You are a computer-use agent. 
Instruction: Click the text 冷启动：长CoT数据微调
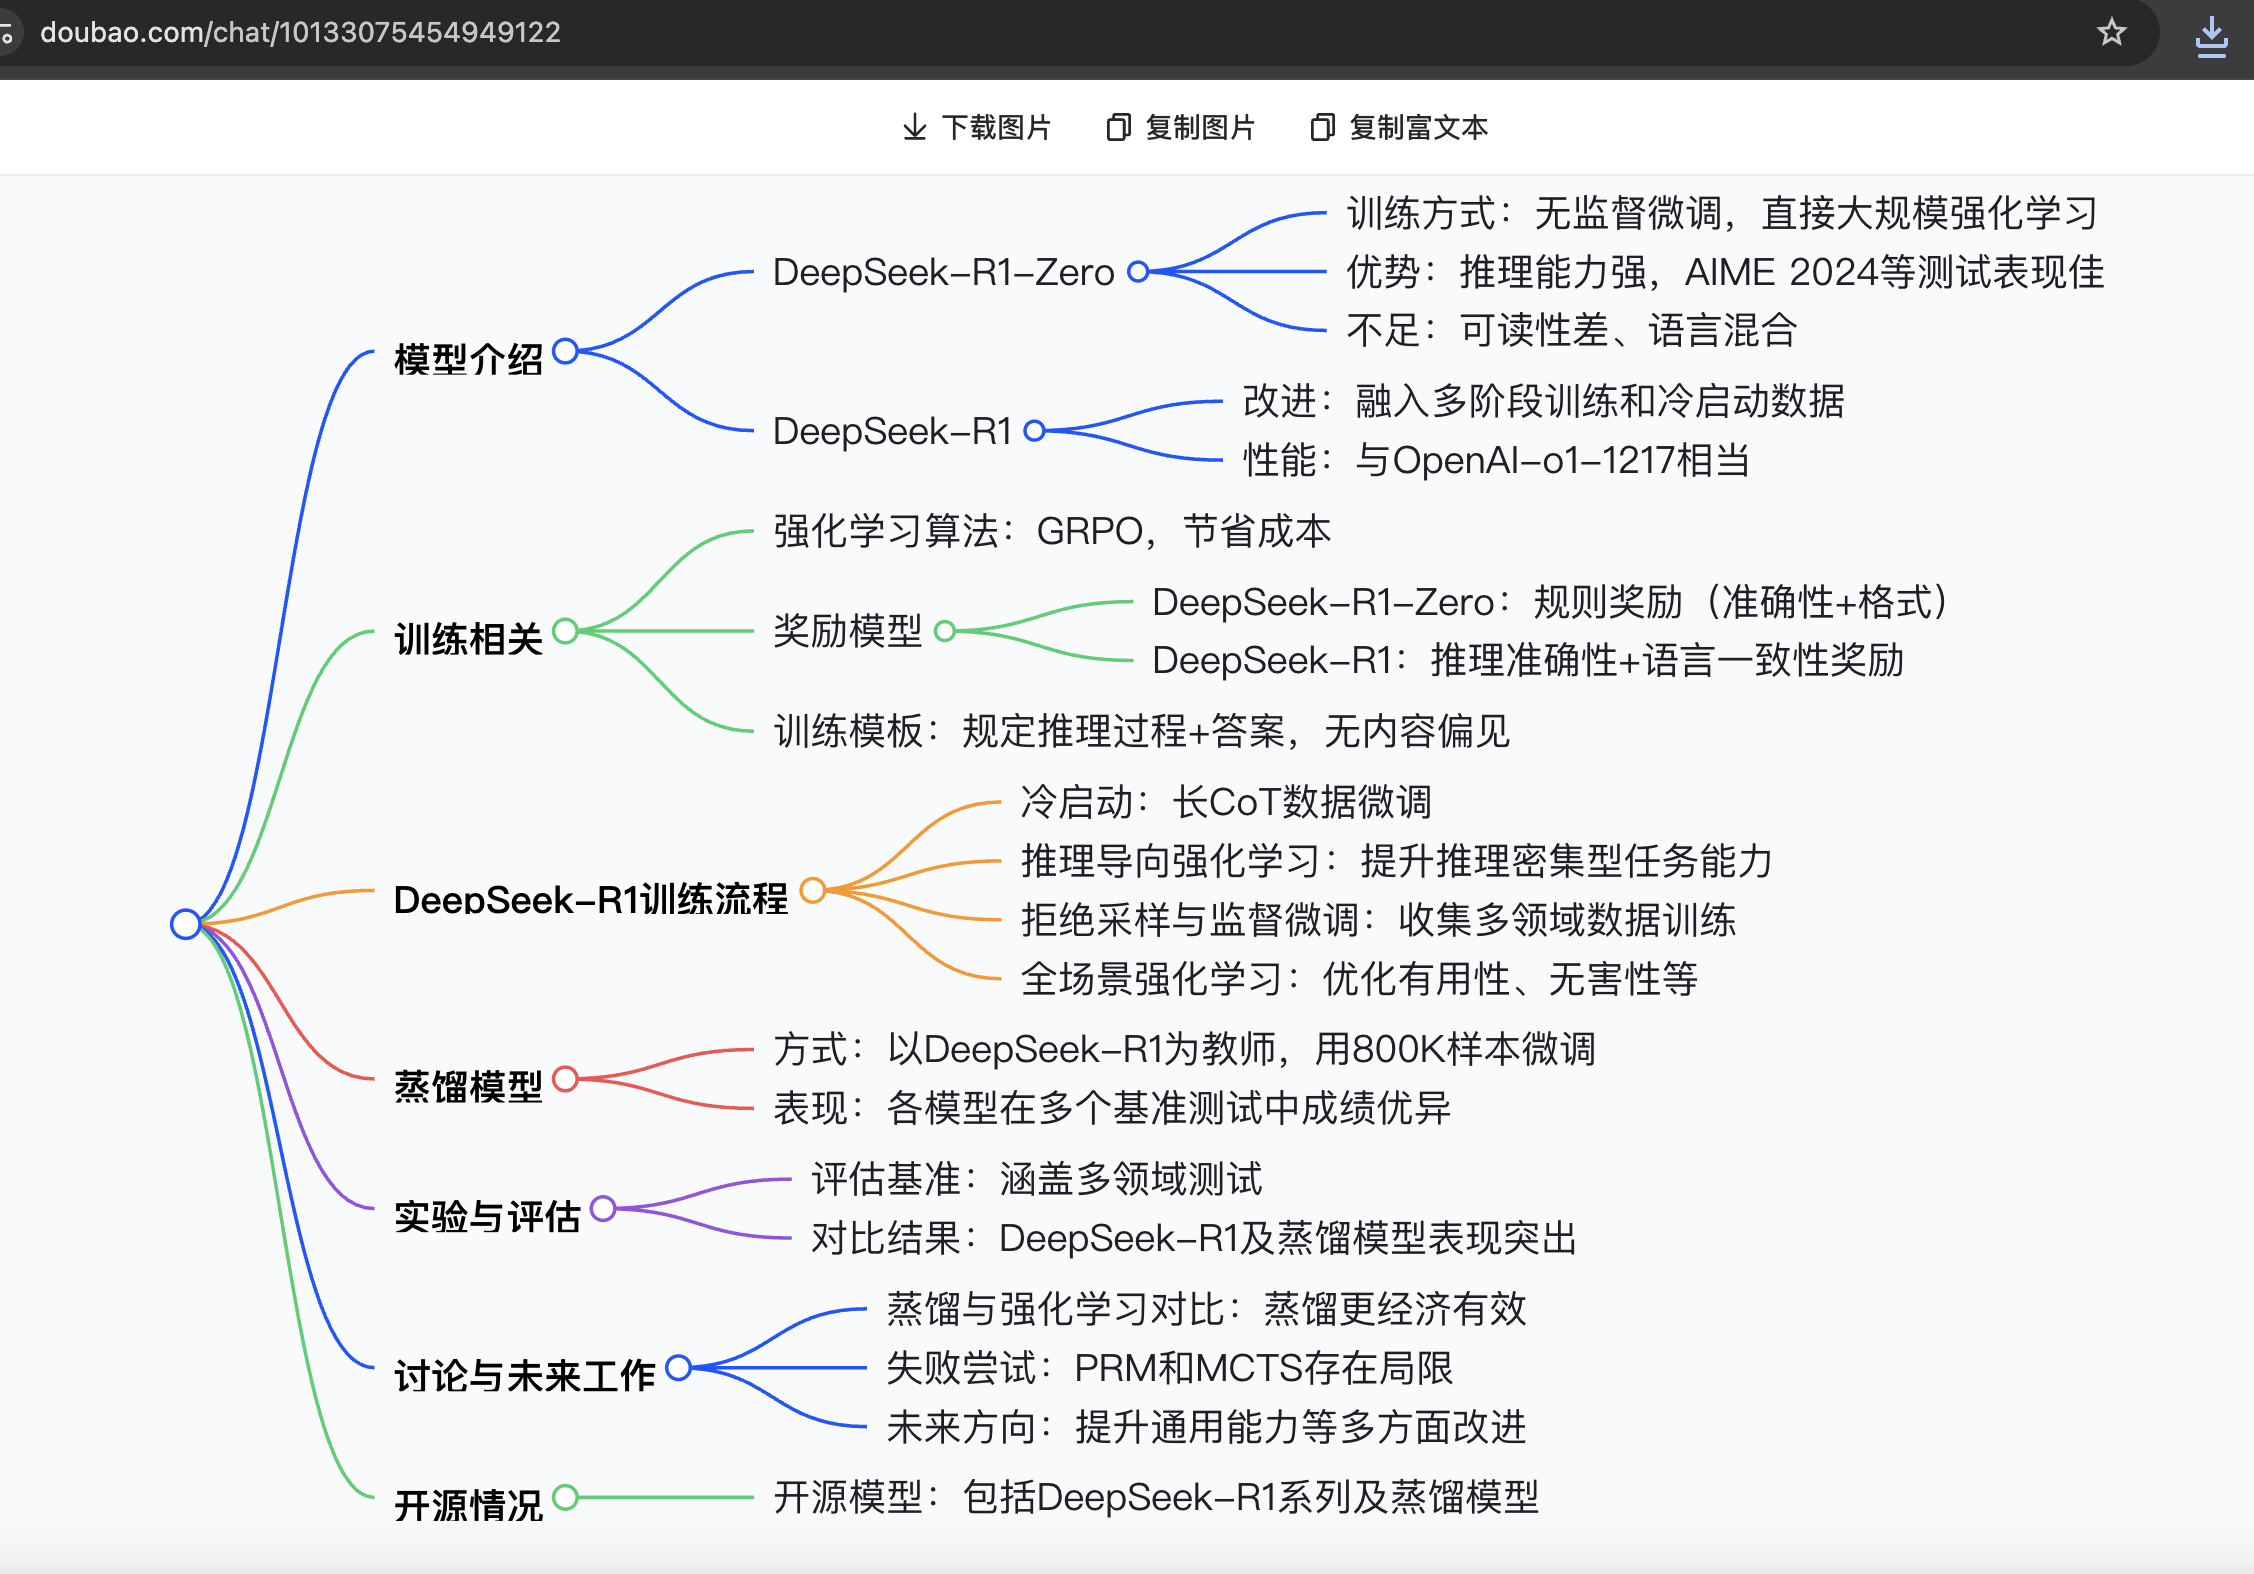click(1226, 802)
